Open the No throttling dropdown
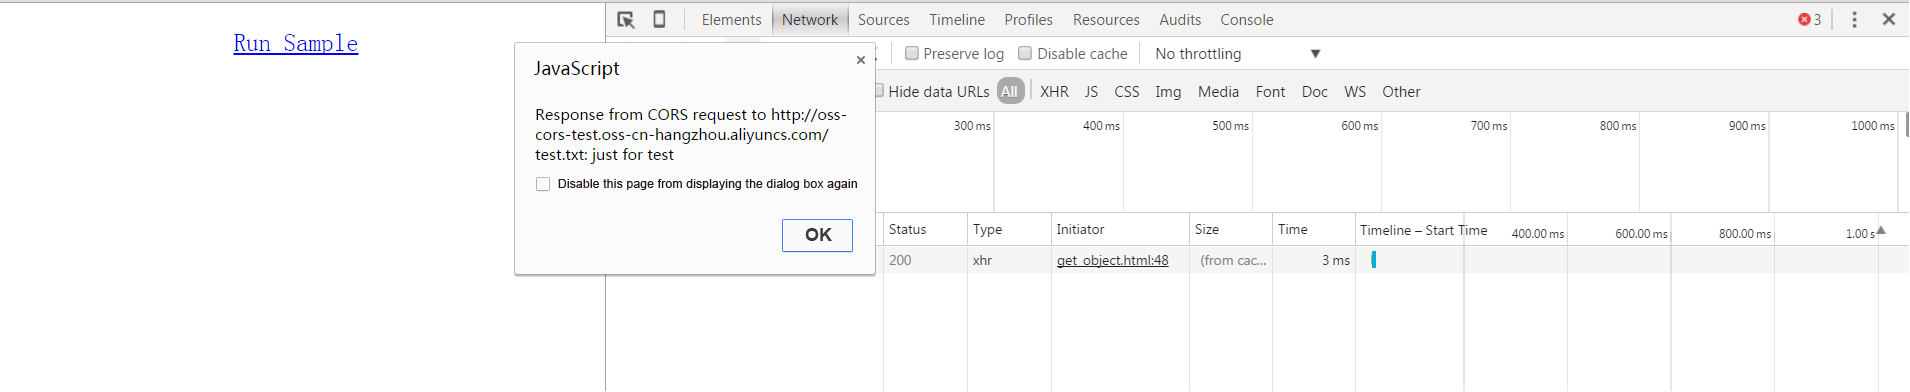1910x392 pixels. 1238,54
